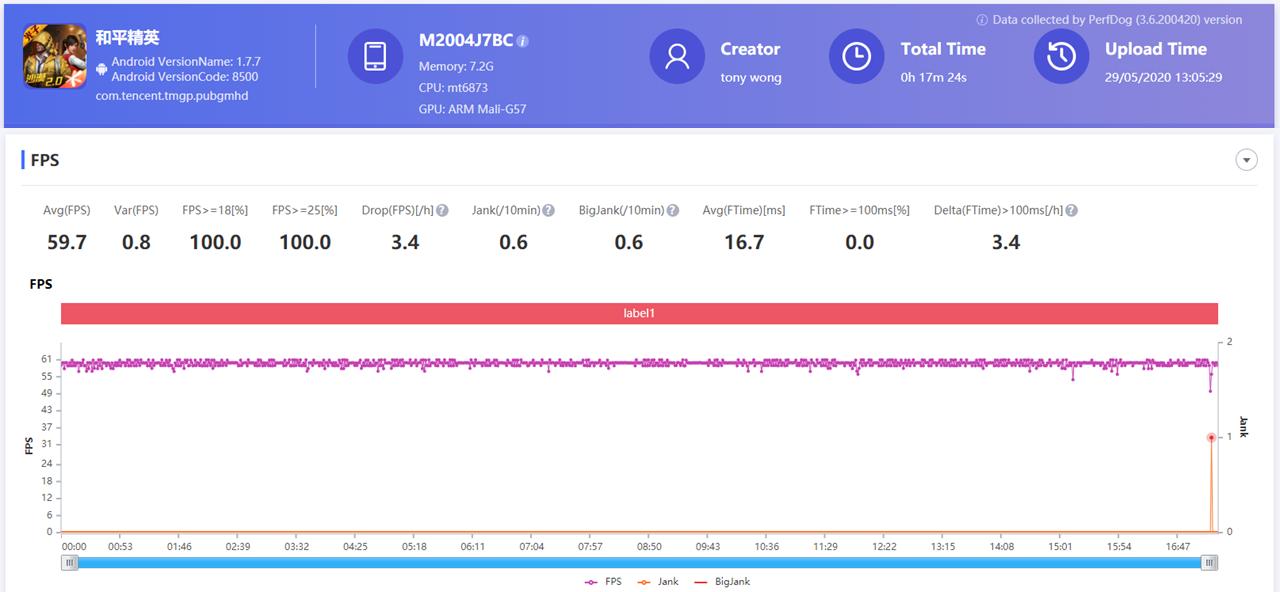Click the Jank(/10min) value 0.6
Image resolution: width=1280 pixels, height=592 pixels.
(x=514, y=242)
